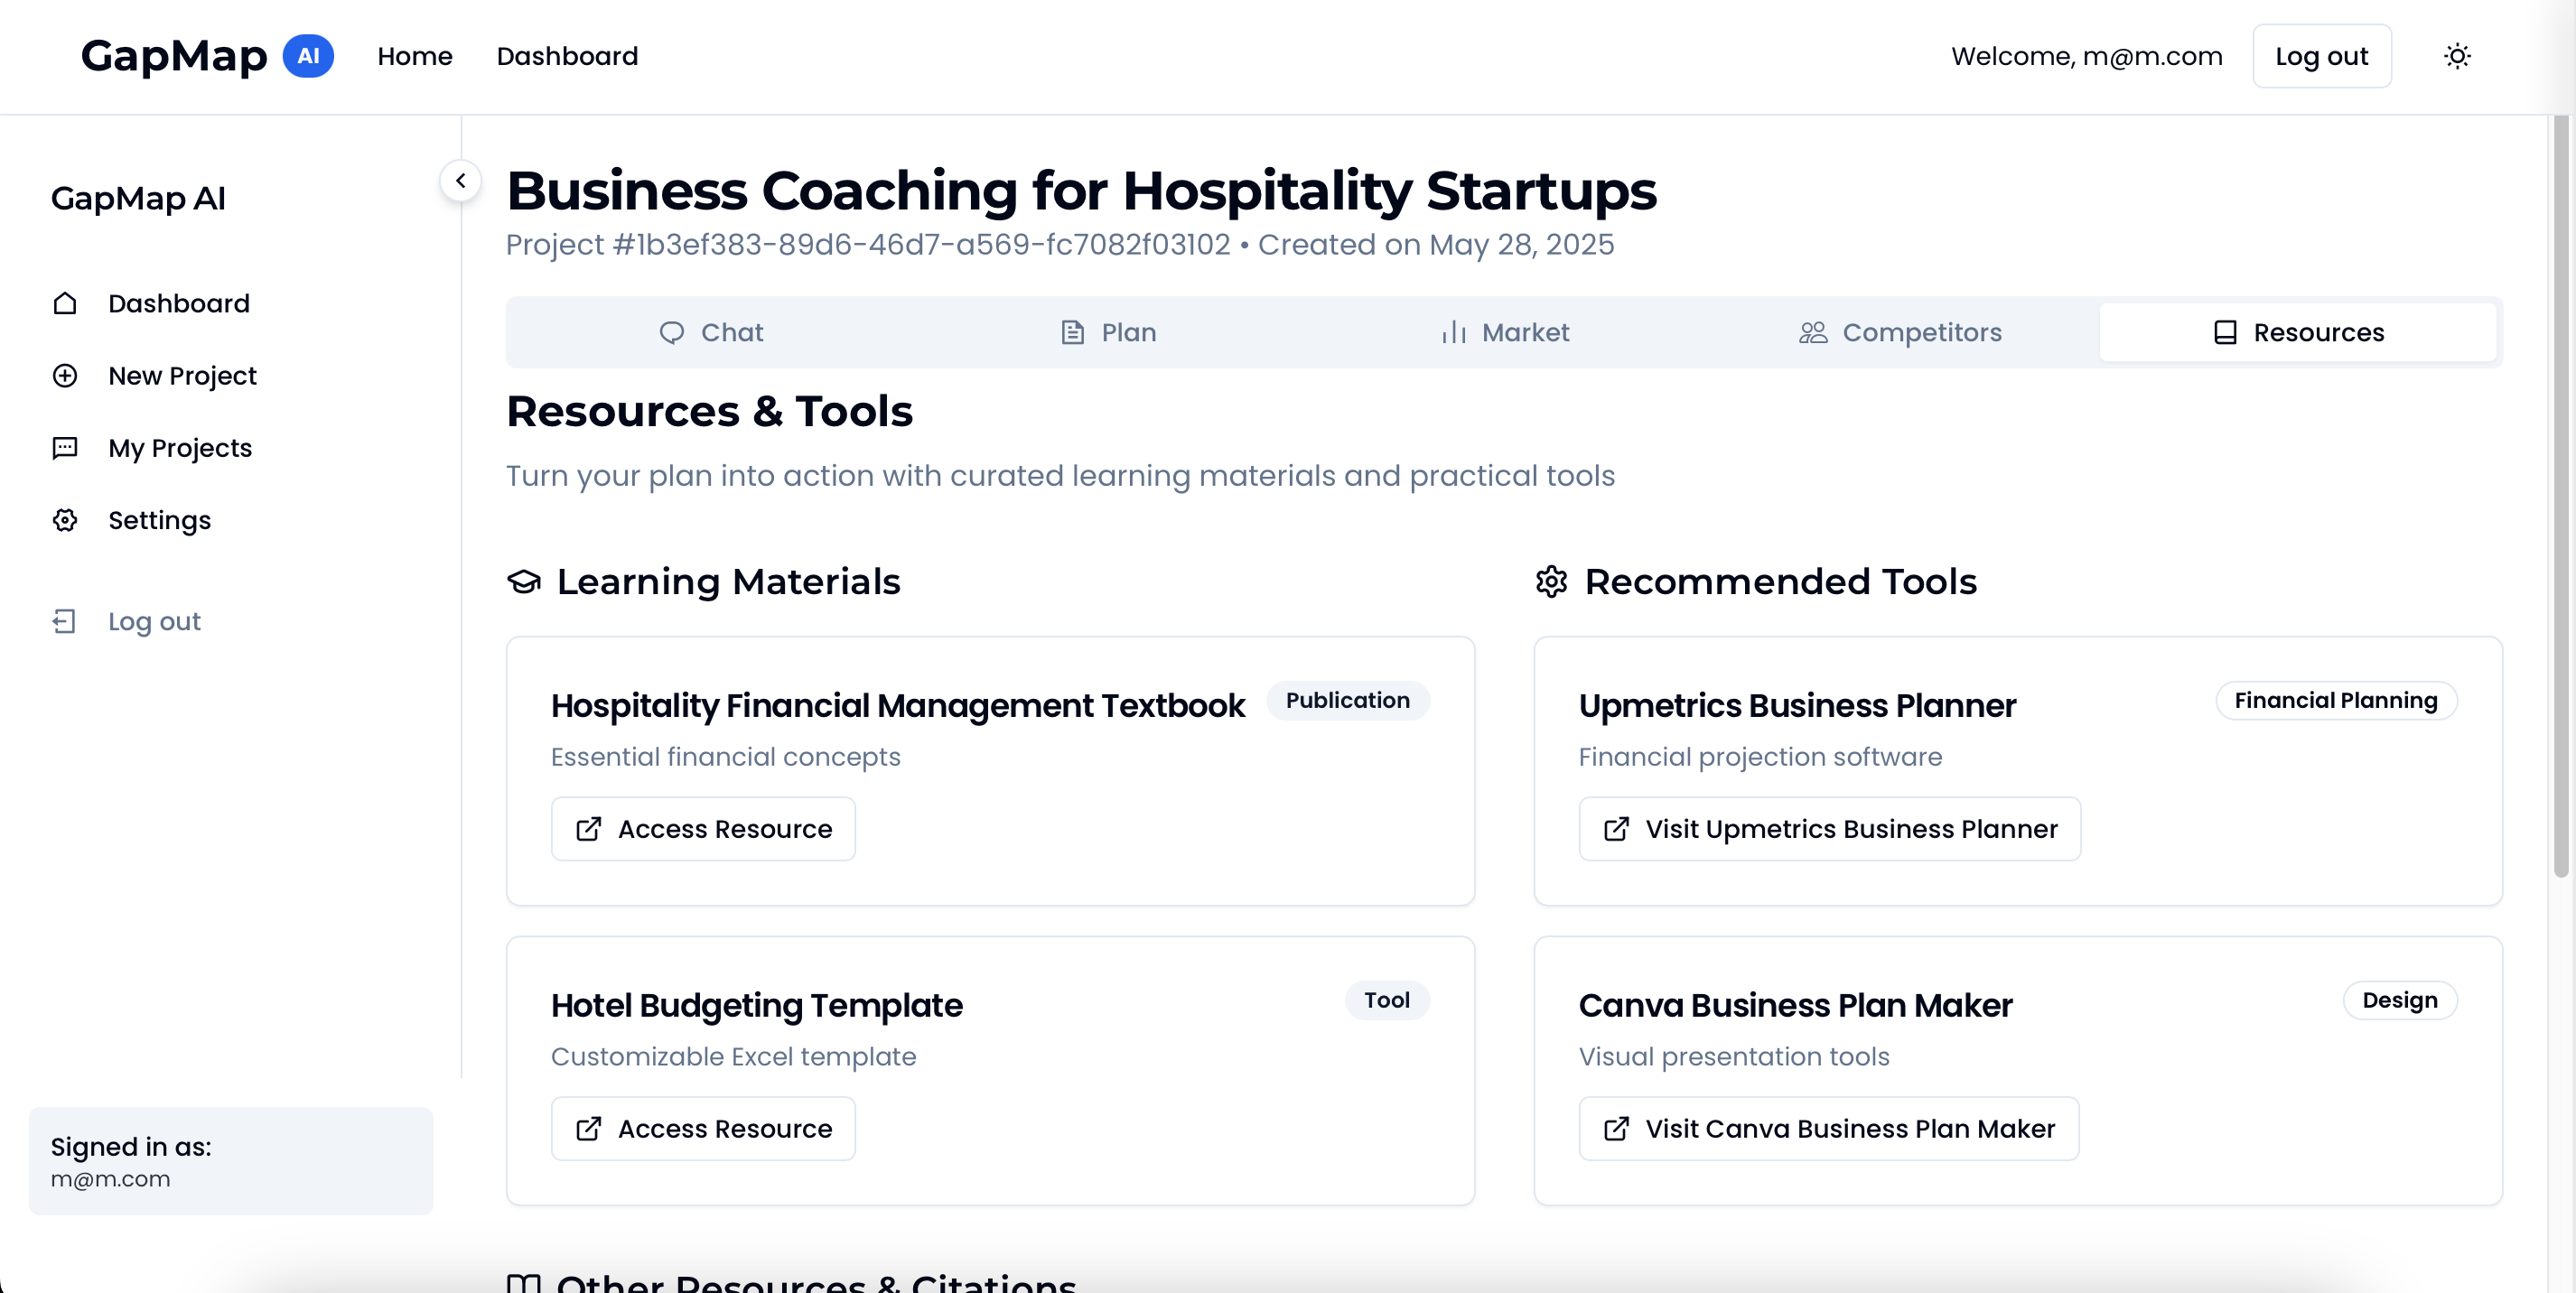Viewport: 2576px width, 1293px height.
Task: Open the Market tab
Action: [x=1505, y=333]
